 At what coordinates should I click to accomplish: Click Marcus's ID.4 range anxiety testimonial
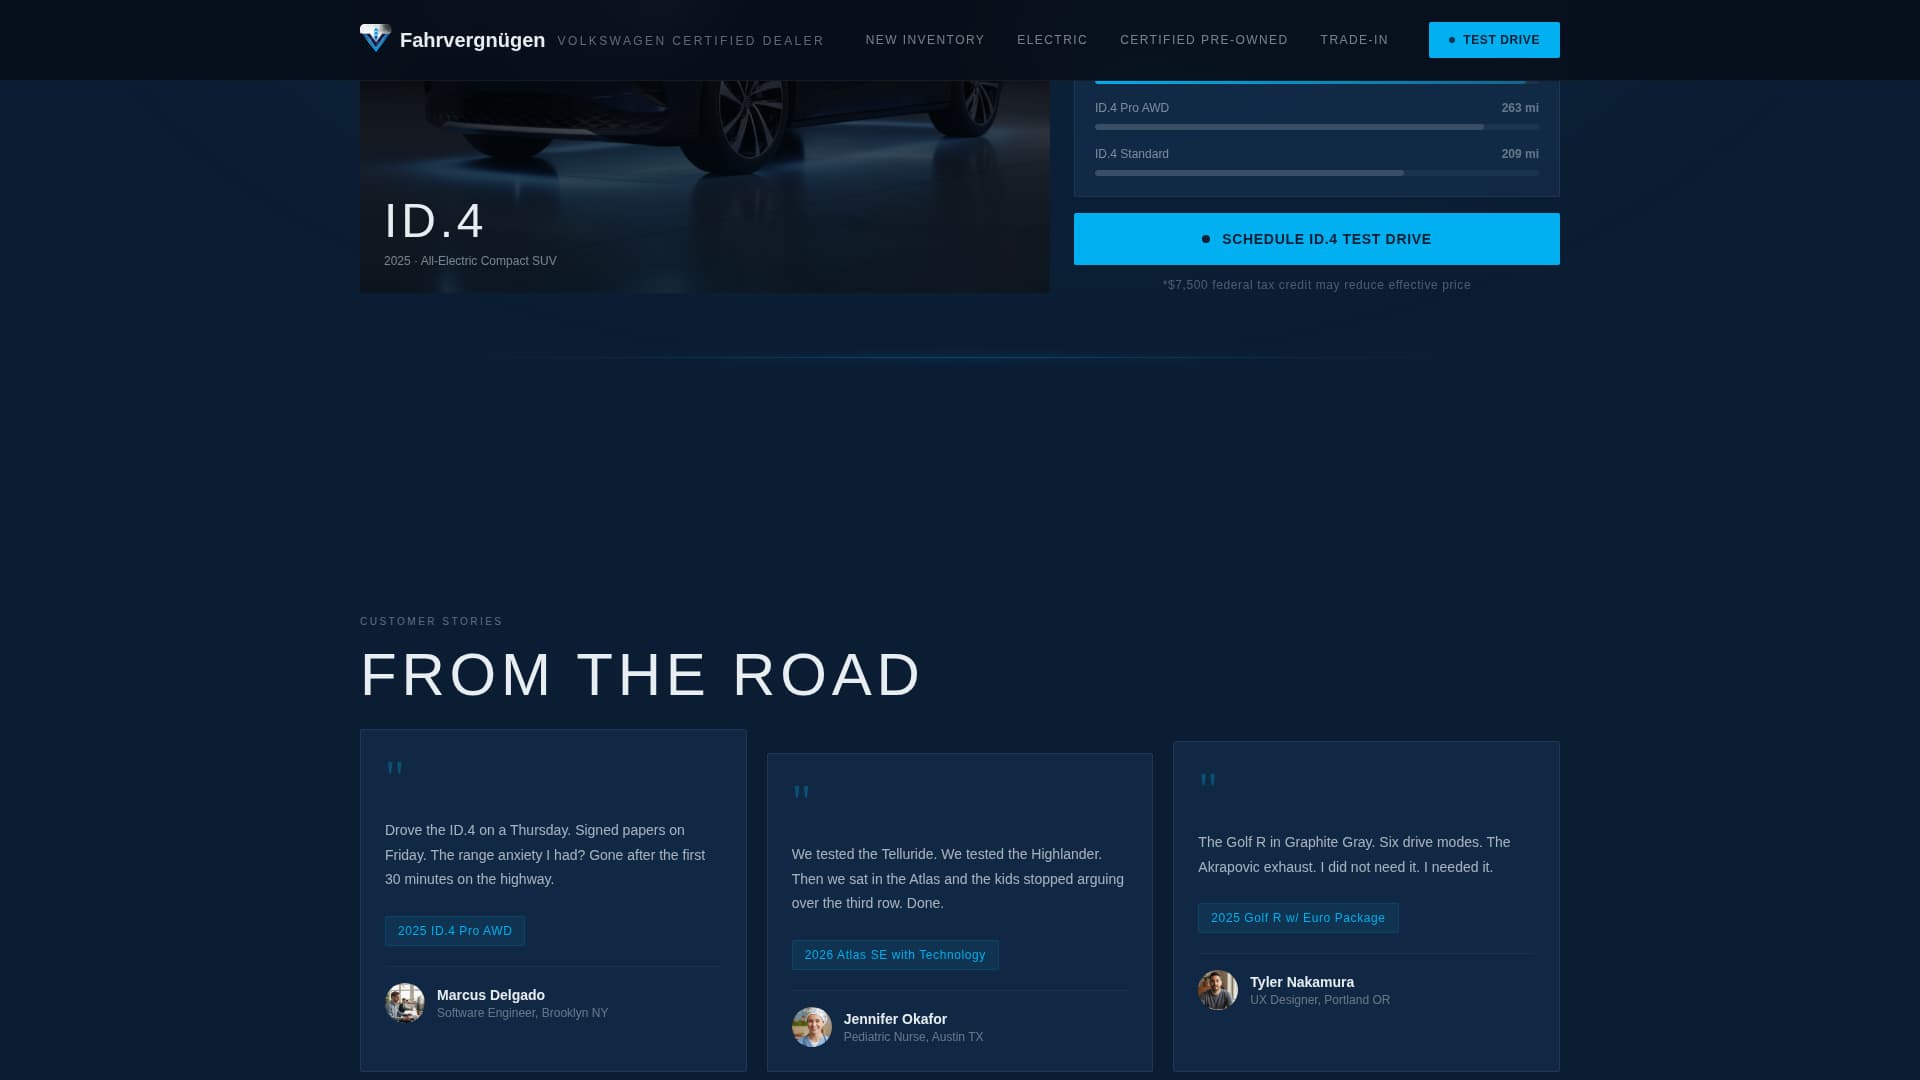point(545,855)
